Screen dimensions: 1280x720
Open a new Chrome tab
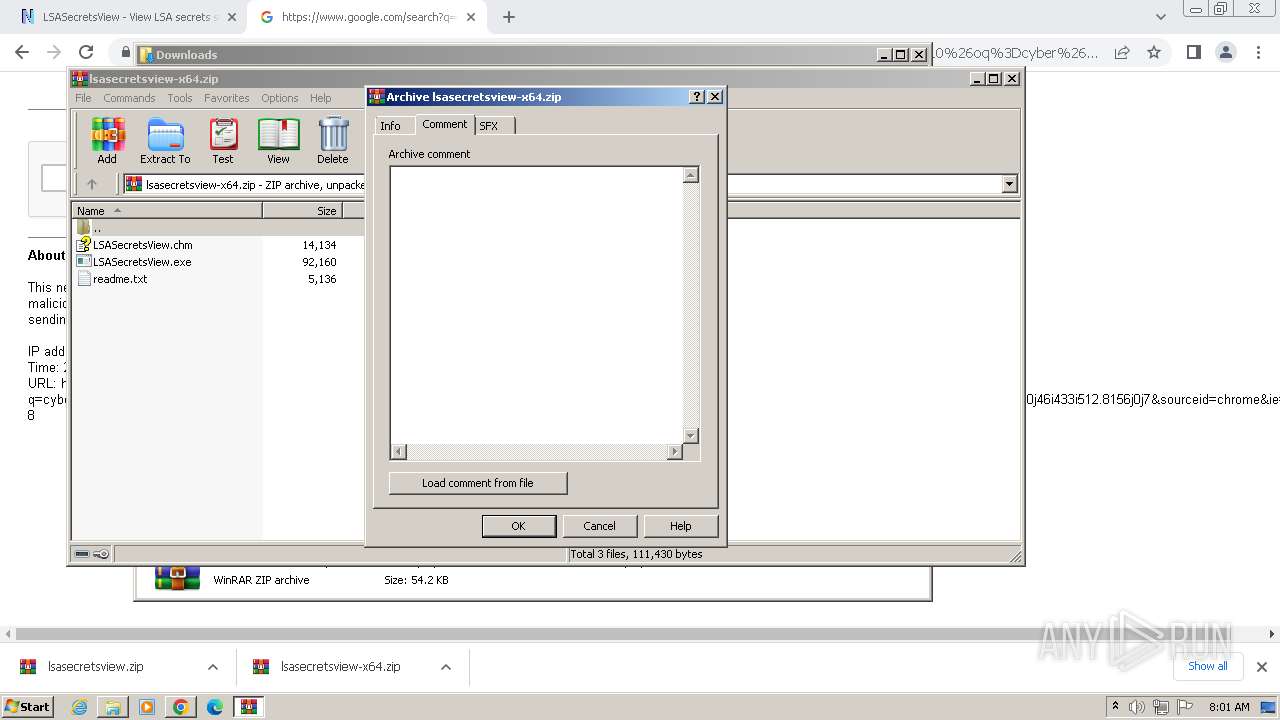click(x=509, y=17)
